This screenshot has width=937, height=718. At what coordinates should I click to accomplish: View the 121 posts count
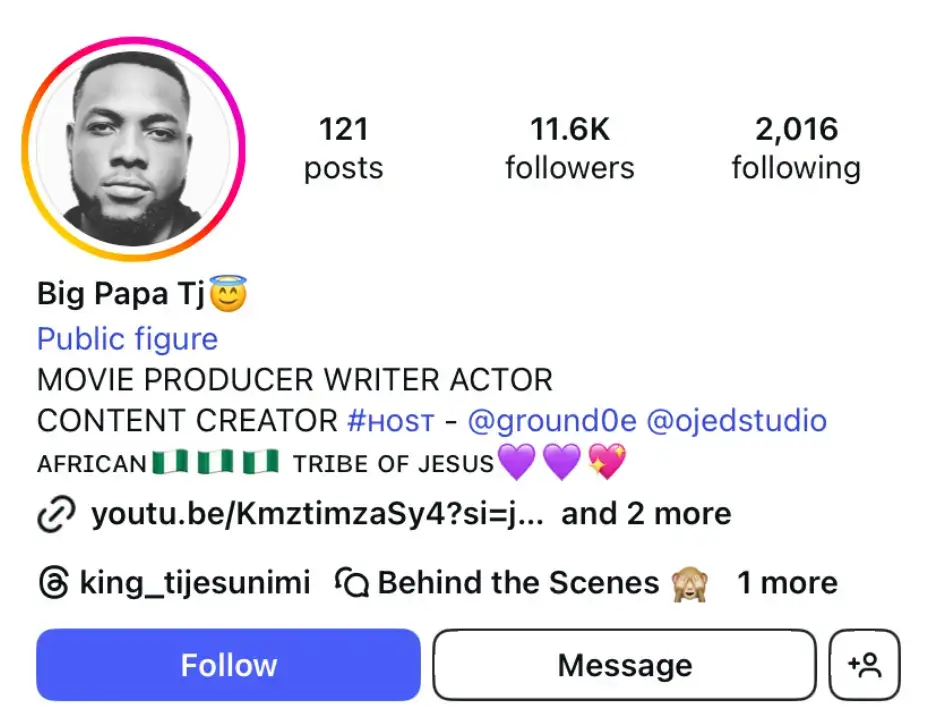(343, 148)
